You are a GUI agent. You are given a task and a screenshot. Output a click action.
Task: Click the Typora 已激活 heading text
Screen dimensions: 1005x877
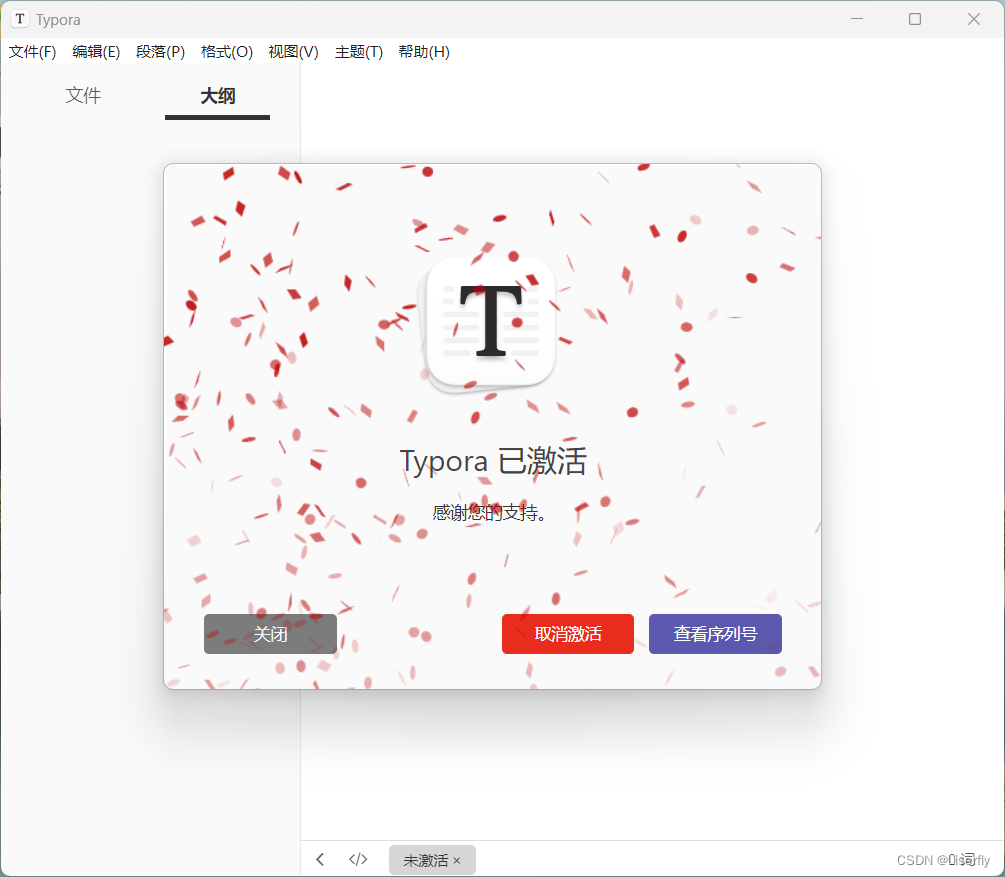click(x=493, y=461)
